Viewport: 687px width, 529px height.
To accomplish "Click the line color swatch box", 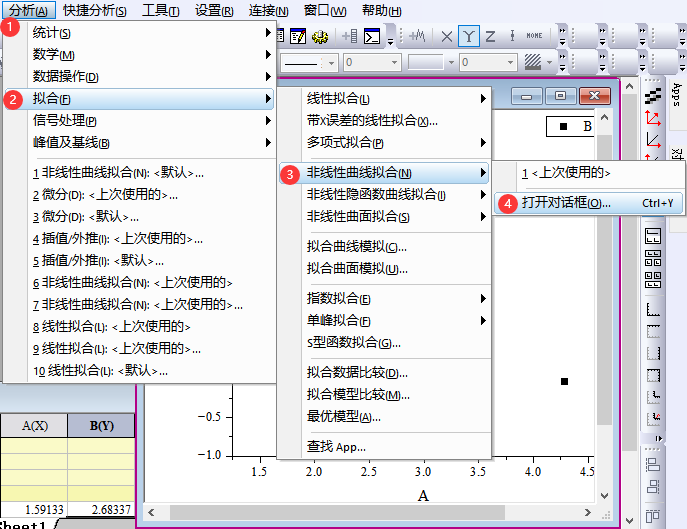I will point(425,62).
